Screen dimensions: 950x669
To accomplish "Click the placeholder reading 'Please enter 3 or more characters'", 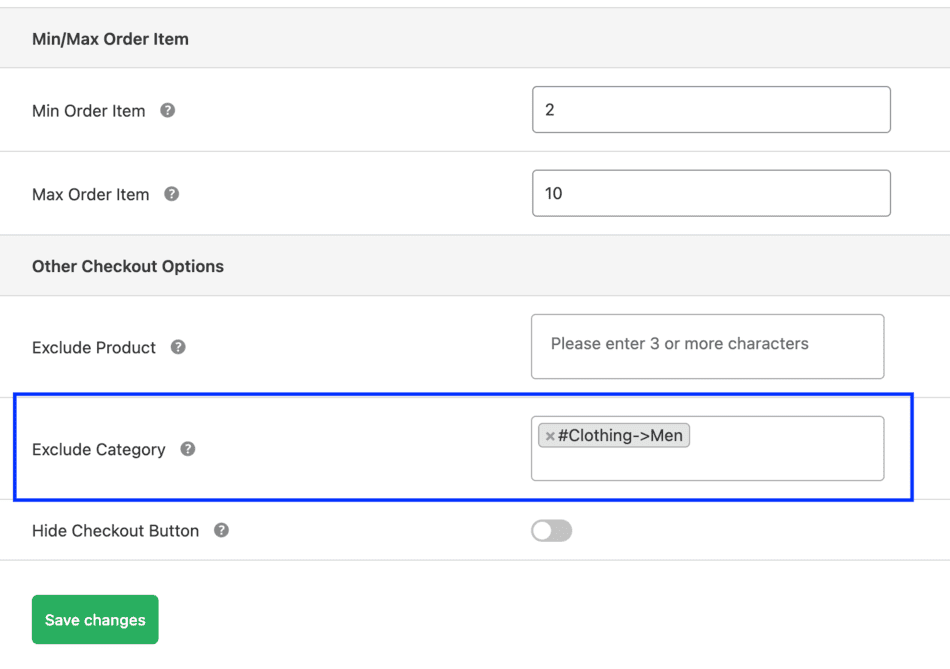I will click(678, 343).
